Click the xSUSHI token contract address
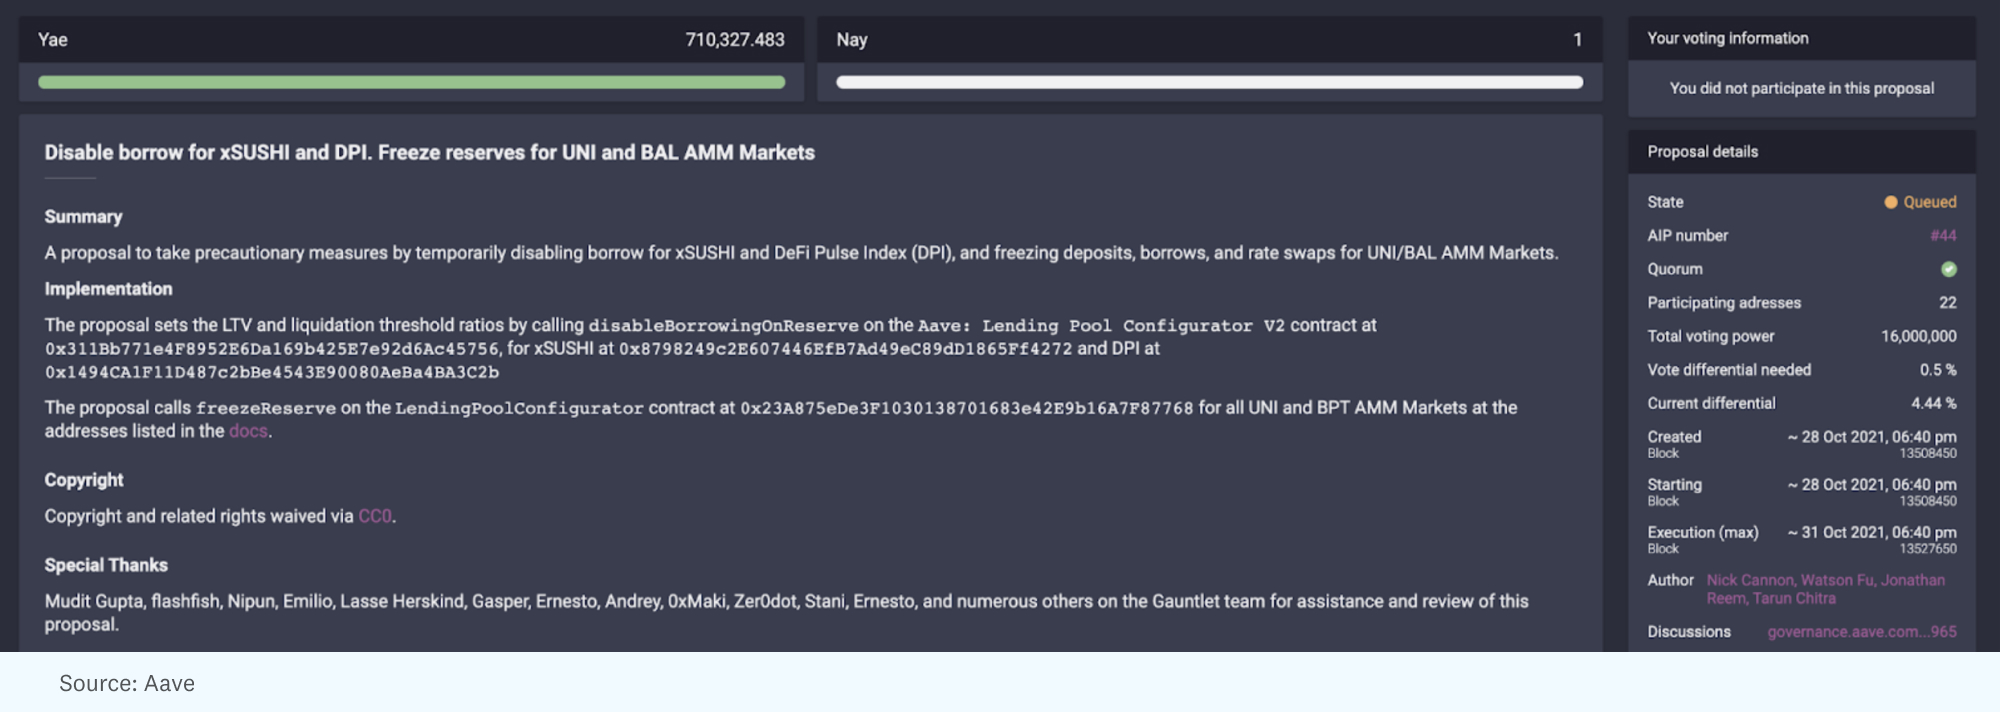The image size is (2000, 712). pyautogui.click(x=845, y=349)
